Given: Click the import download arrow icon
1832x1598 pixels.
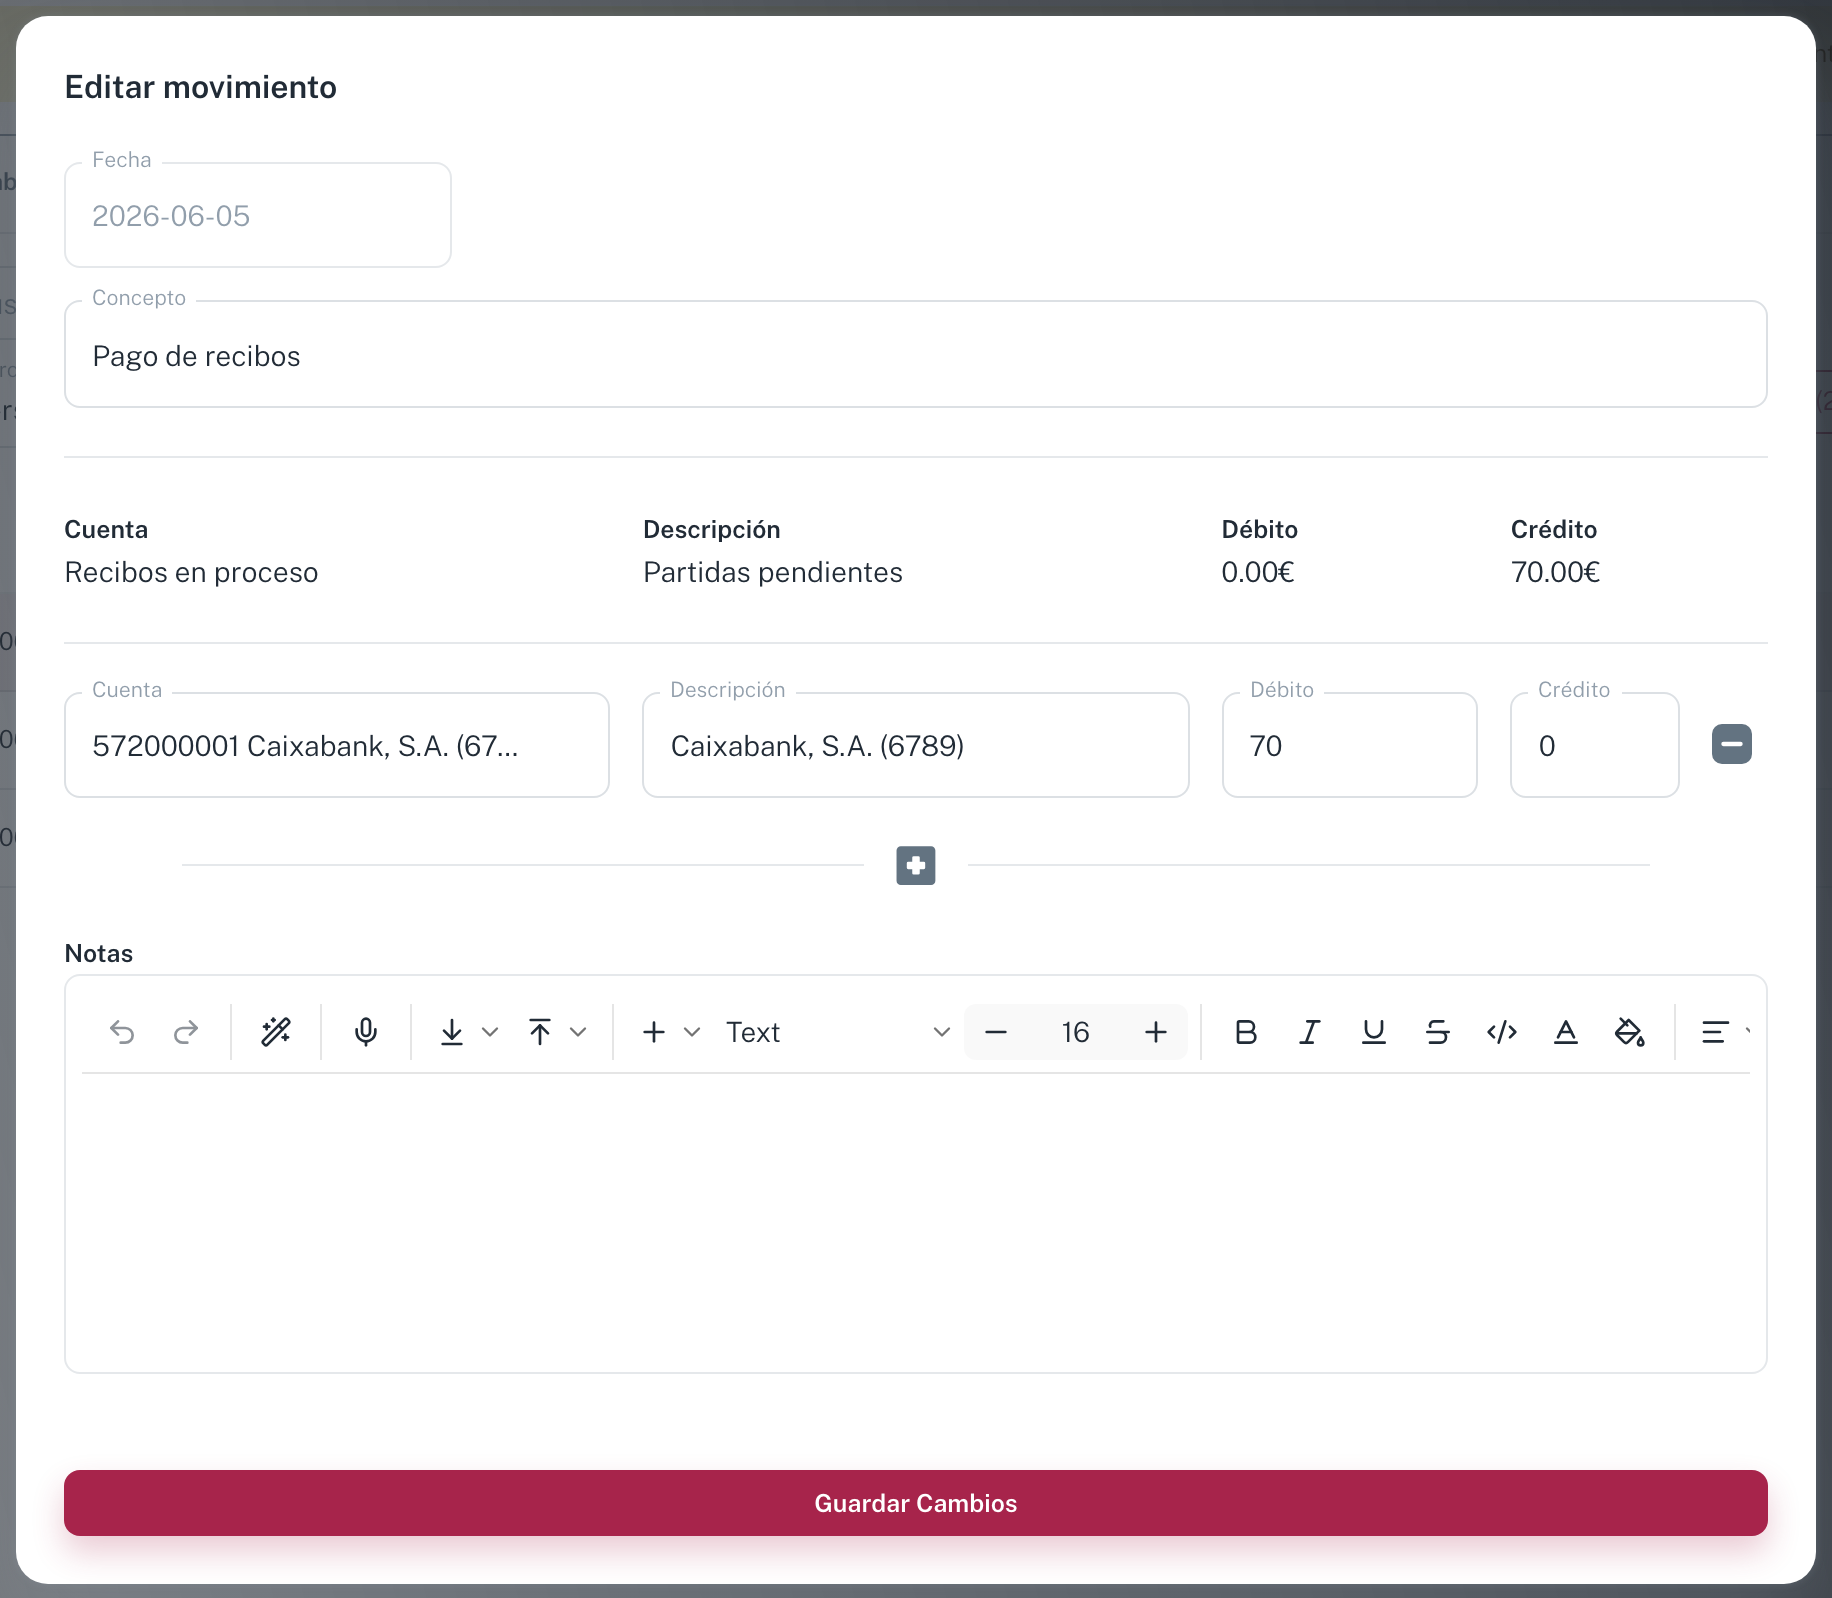Looking at the screenshot, I should coord(452,1032).
